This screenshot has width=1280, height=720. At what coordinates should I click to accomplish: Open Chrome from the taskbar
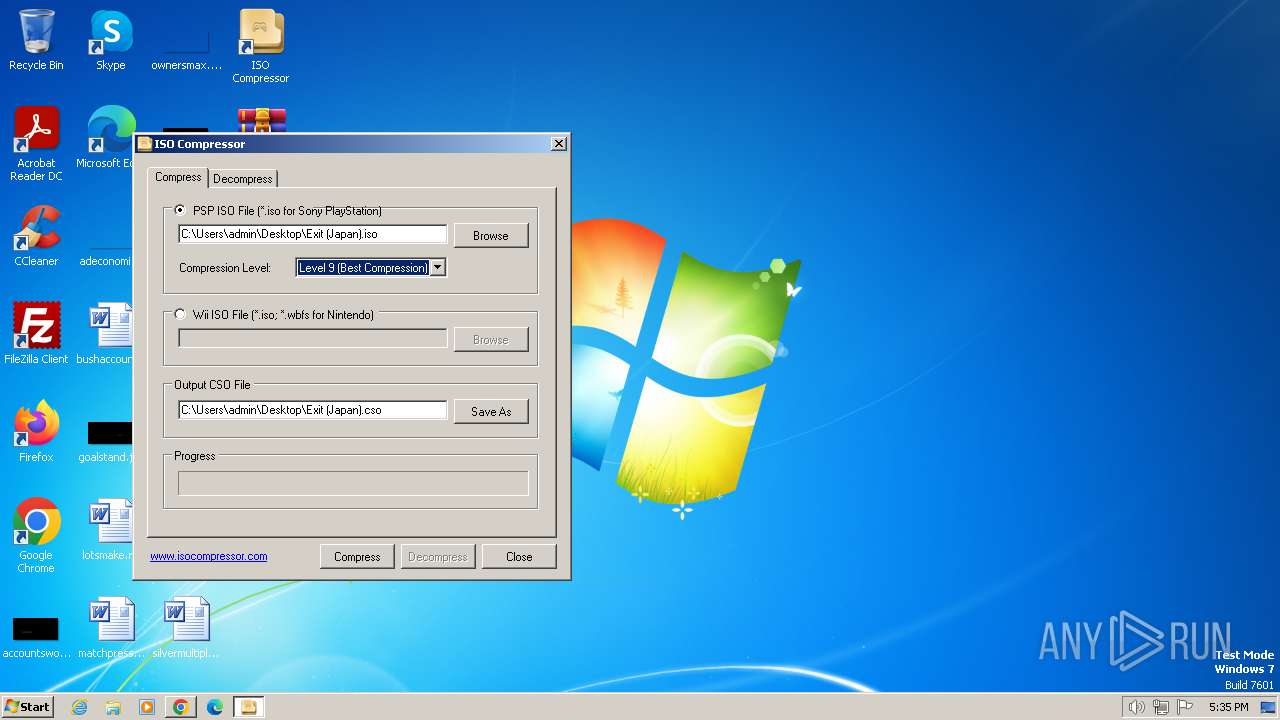(181, 707)
